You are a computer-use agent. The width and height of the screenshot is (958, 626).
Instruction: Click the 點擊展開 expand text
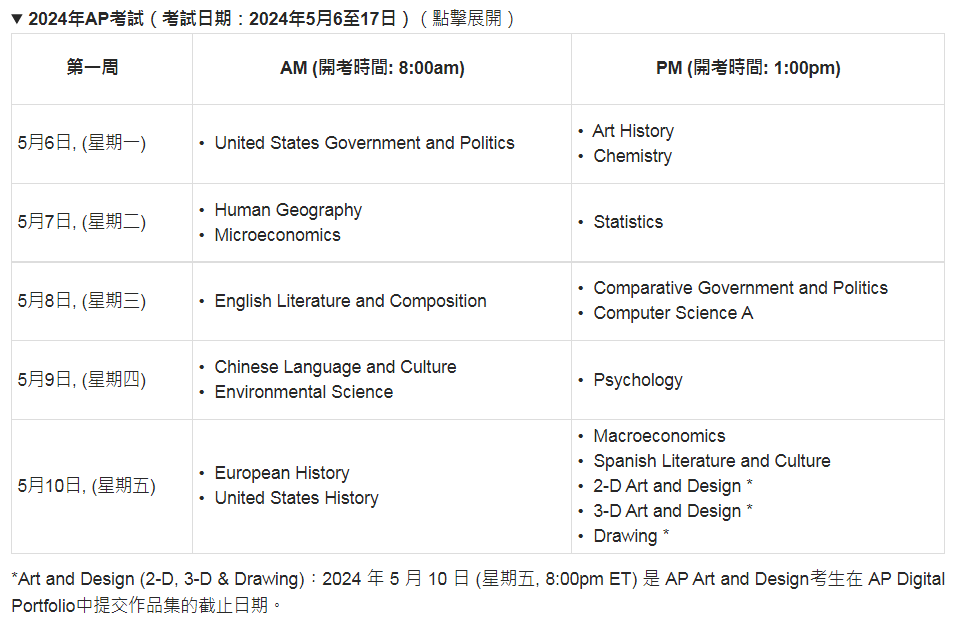pos(468,18)
